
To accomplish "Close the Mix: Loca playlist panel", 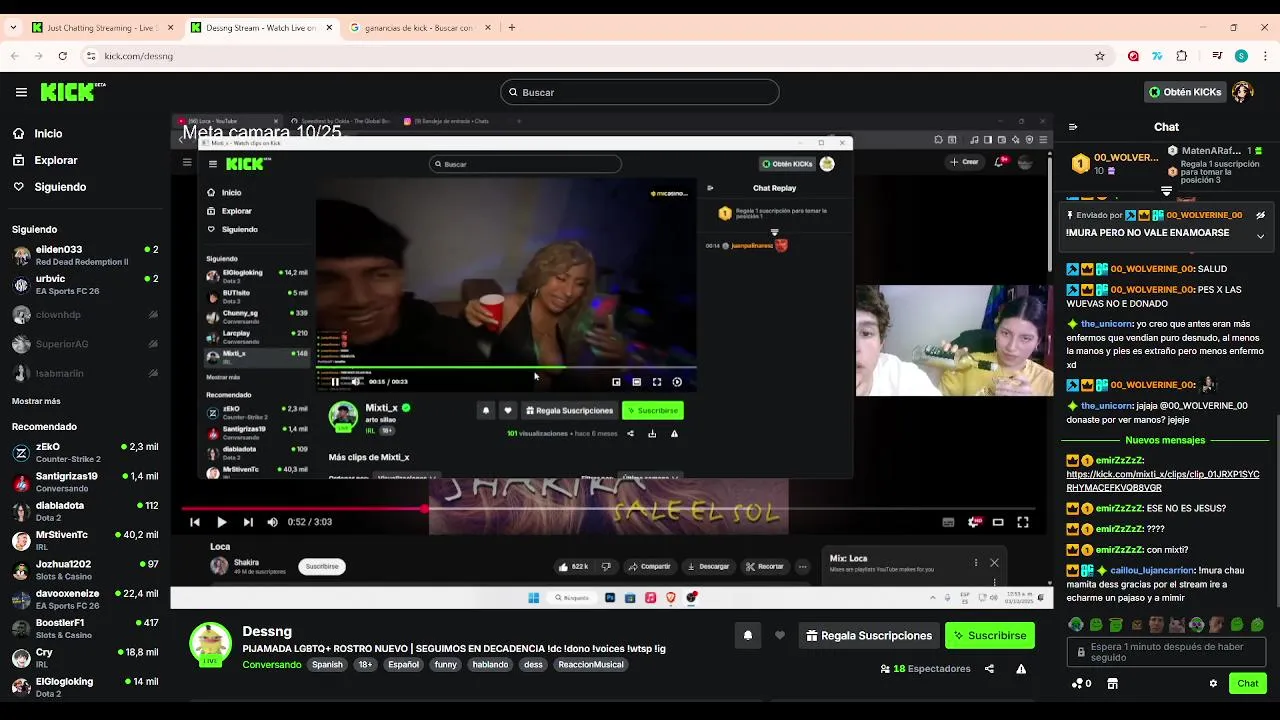I will click(994, 563).
